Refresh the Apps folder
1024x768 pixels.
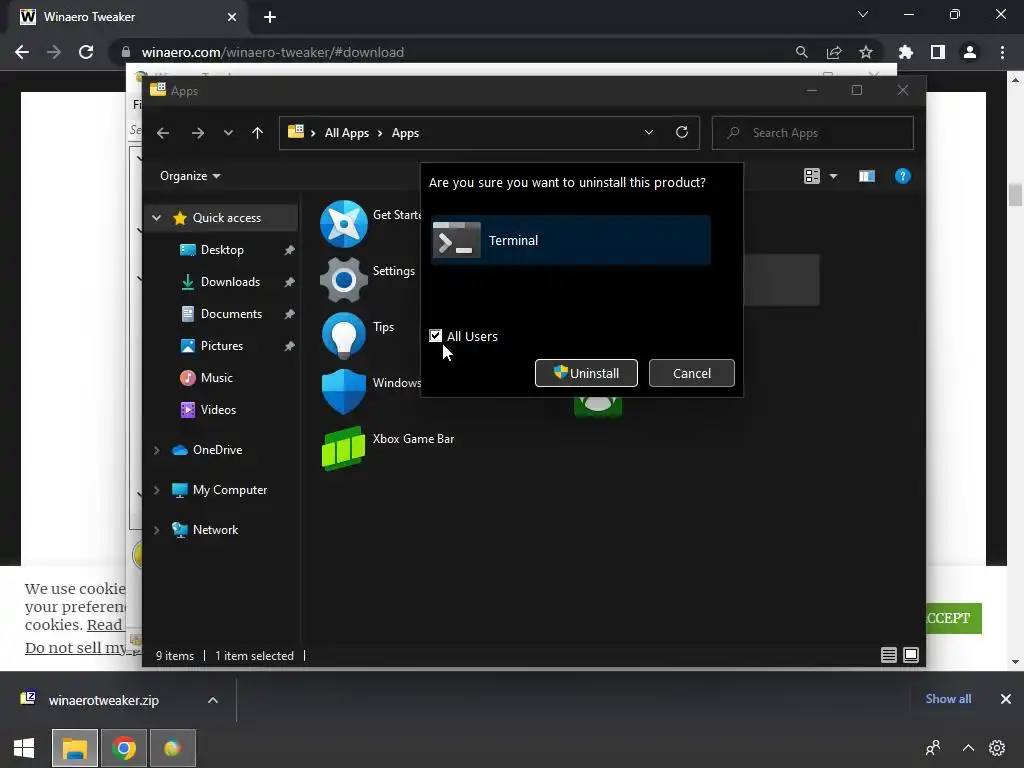click(x=682, y=132)
